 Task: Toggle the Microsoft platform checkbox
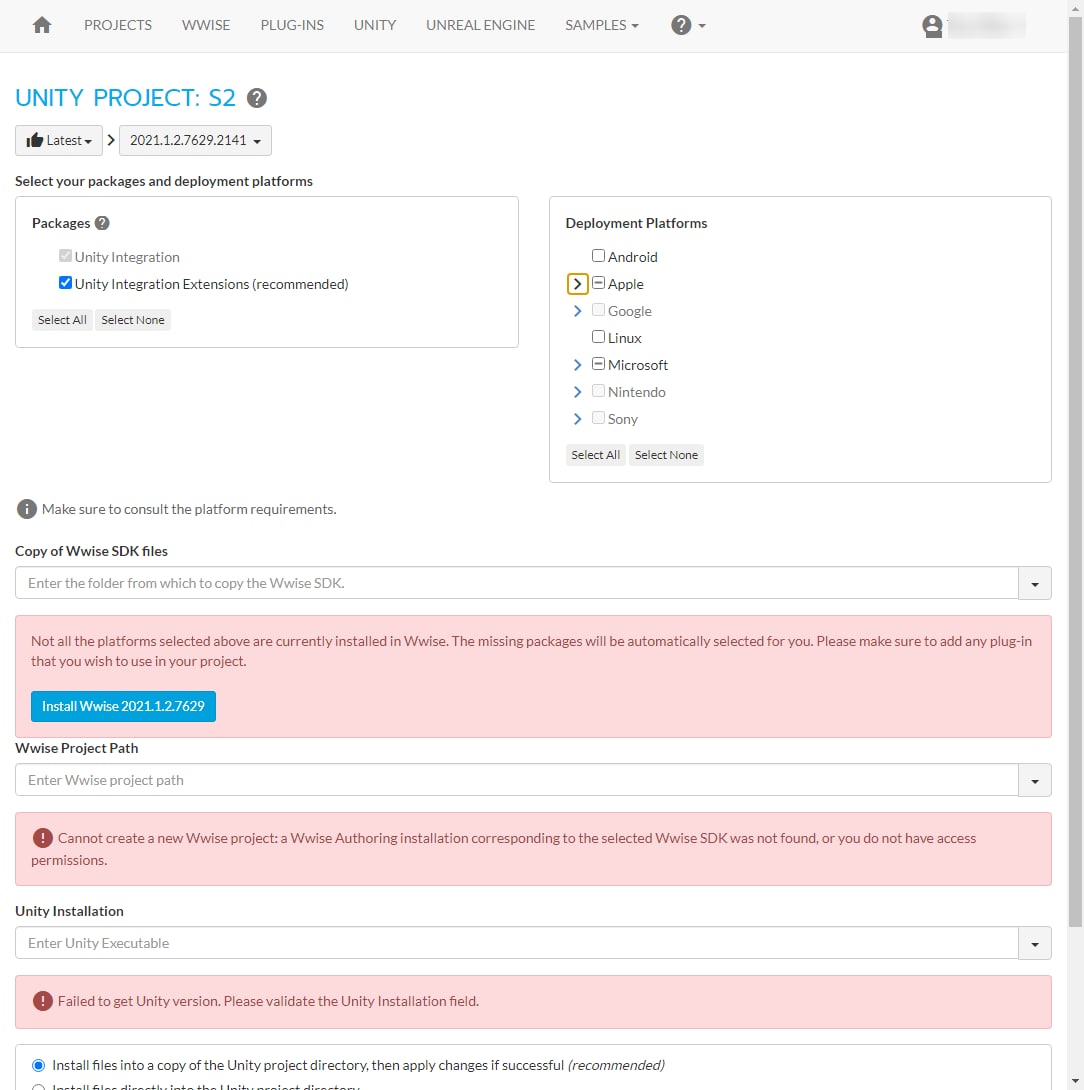[598, 364]
